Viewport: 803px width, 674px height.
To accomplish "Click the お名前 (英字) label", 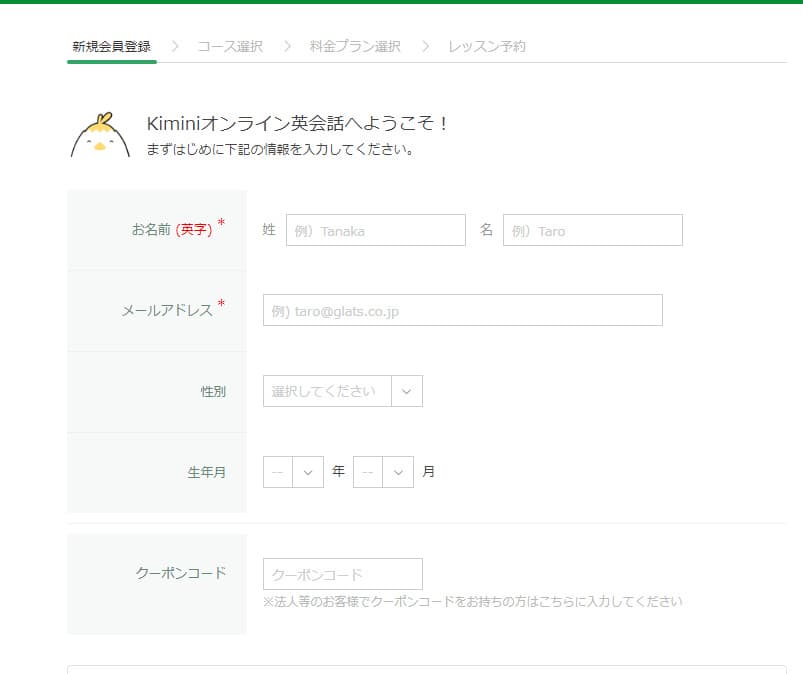I will 172,229.
